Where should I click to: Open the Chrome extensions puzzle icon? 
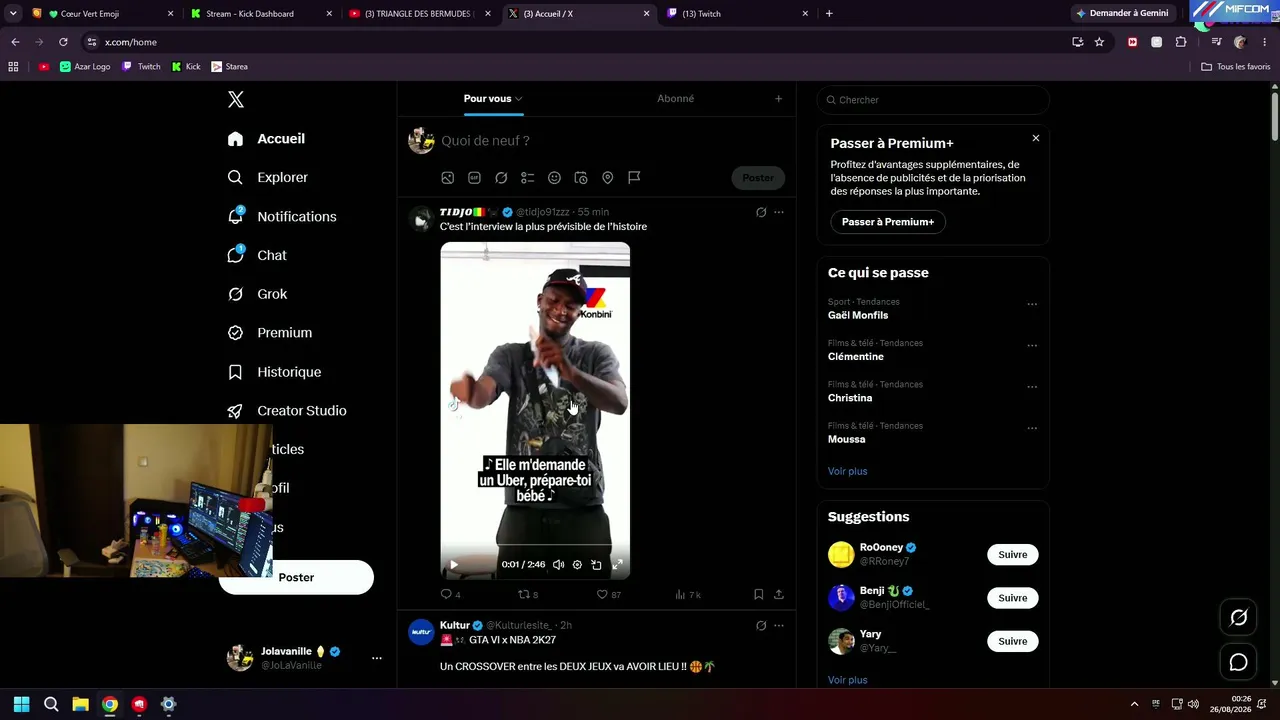click(x=1181, y=42)
